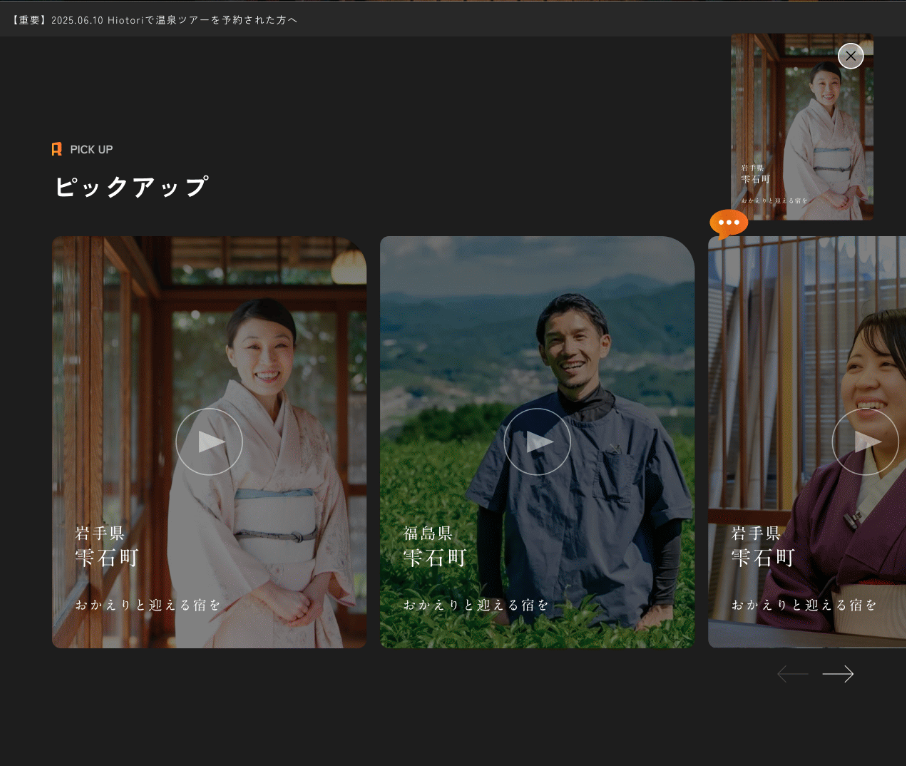Go to next carousel slide with right arrow
This screenshot has height=766, width=906.
click(x=838, y=674)
